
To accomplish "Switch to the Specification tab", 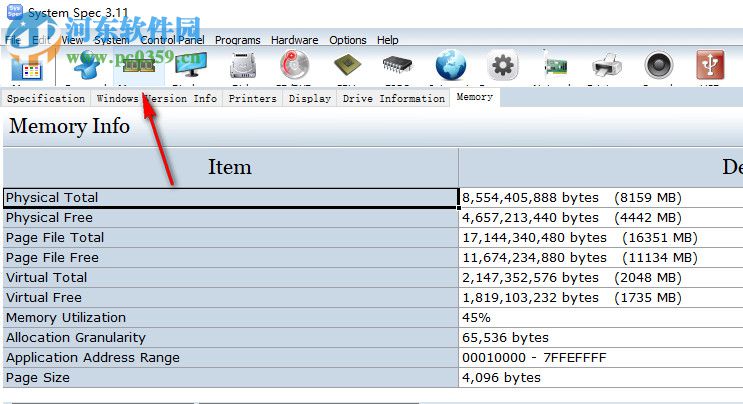I will click(46, 99).
